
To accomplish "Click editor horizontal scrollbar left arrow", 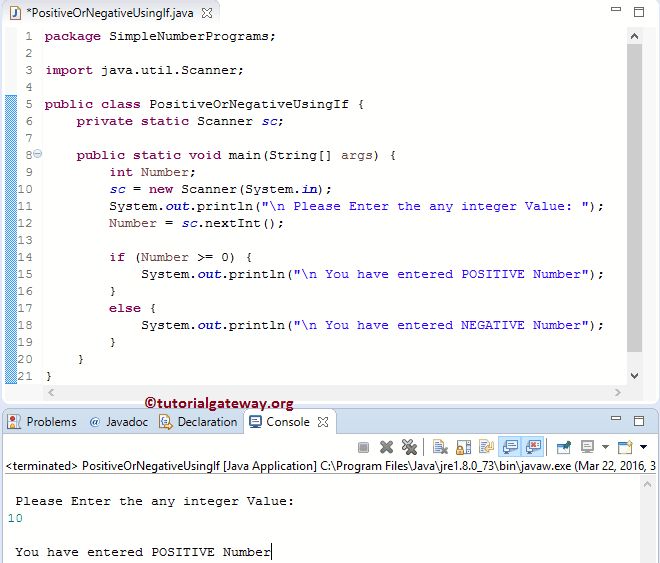I will pyautogui.click(x=51, y=392).
